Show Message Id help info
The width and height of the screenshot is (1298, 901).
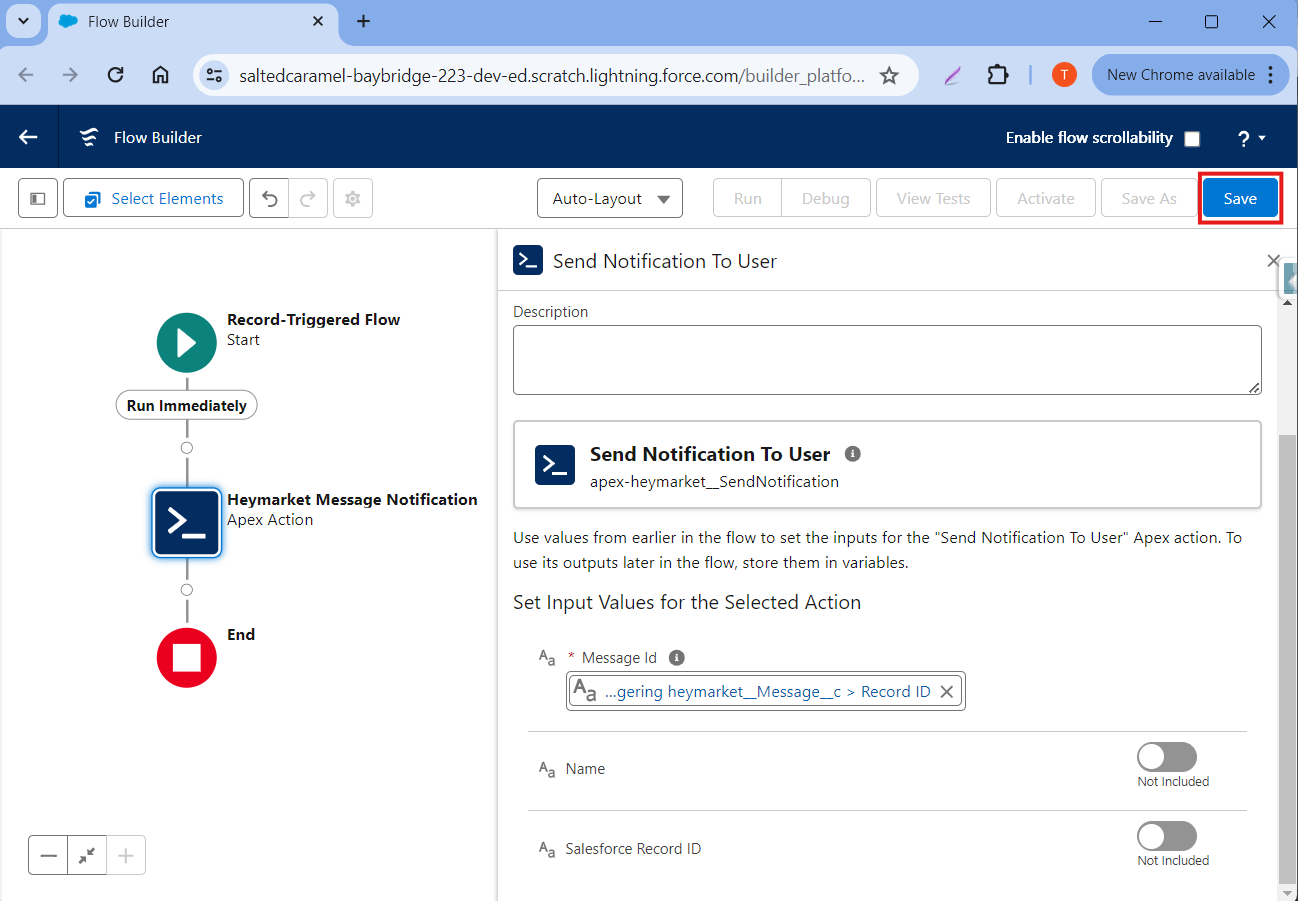tap(677, 657)
